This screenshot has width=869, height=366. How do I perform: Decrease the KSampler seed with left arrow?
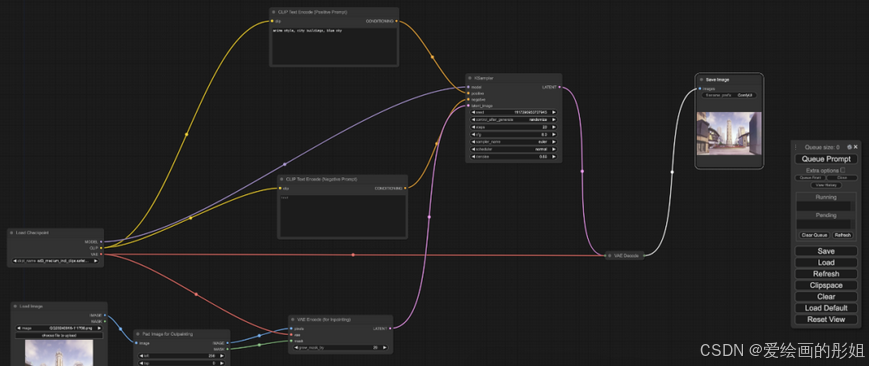474,112
